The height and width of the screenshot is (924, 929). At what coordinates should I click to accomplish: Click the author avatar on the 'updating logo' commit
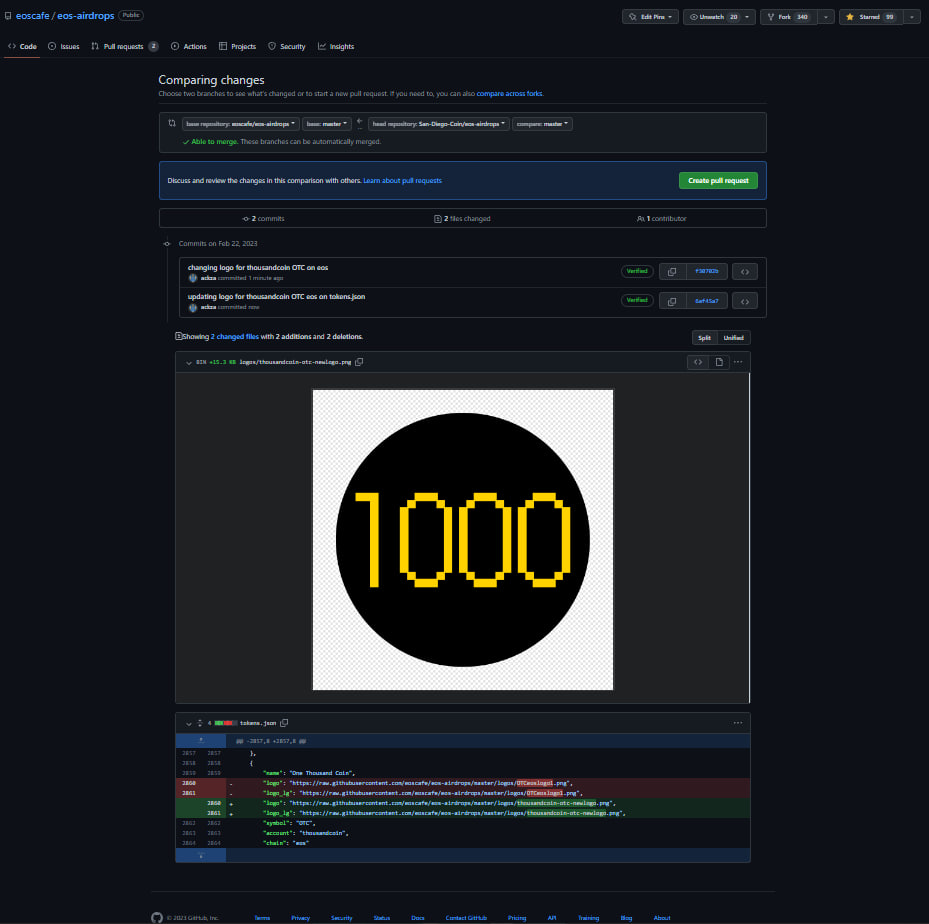pos(193,307)
